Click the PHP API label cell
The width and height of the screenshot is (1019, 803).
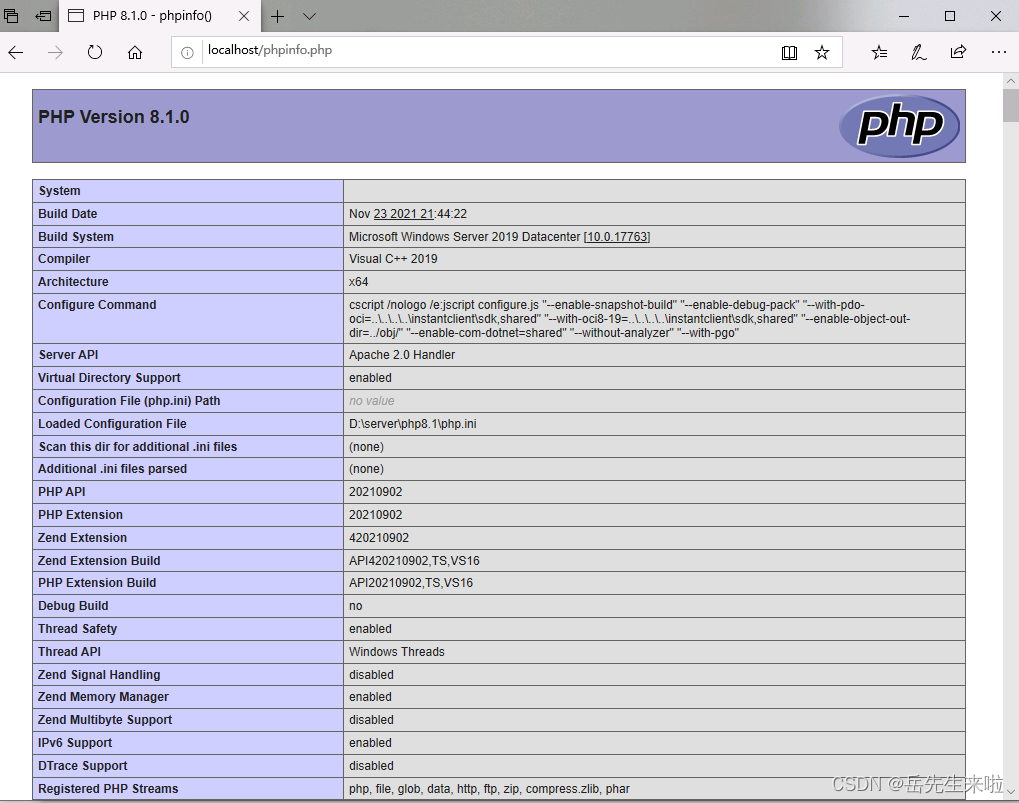[x=188, y=492]
